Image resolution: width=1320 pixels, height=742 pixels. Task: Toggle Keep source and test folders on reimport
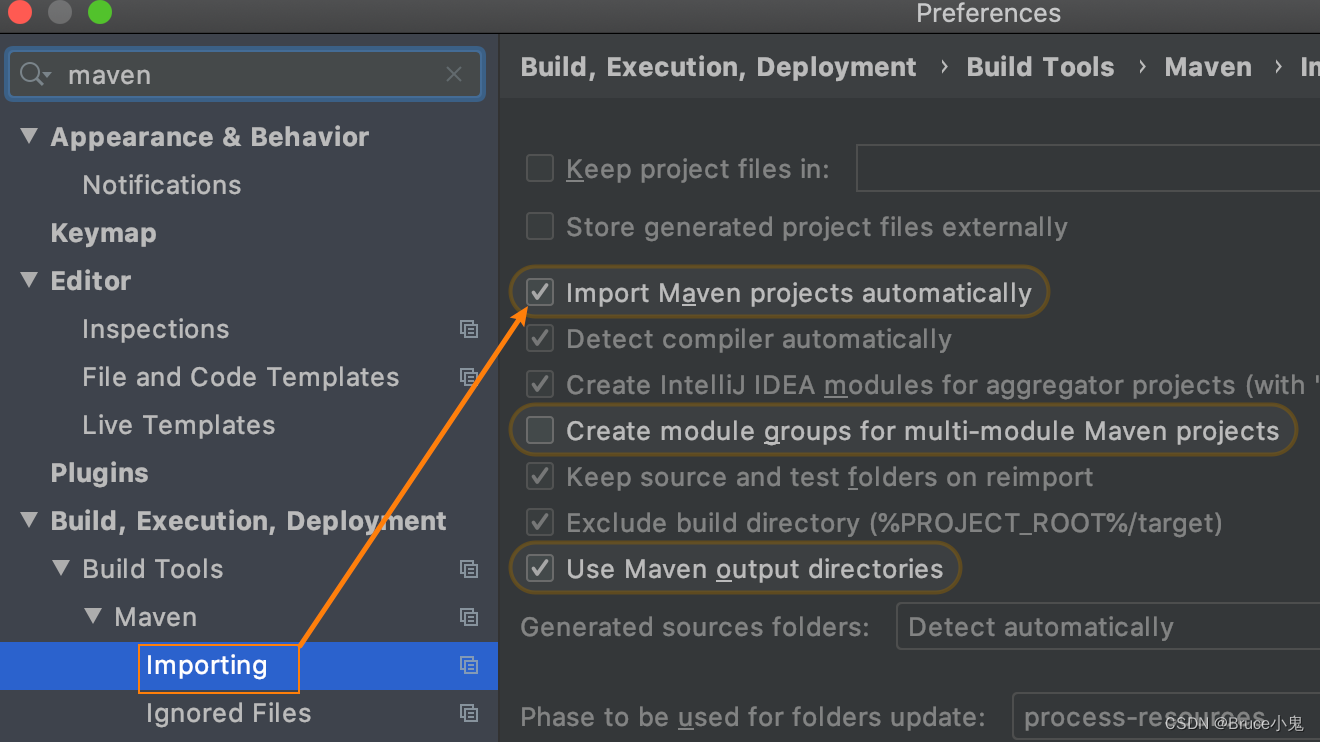tap(540, 476)
